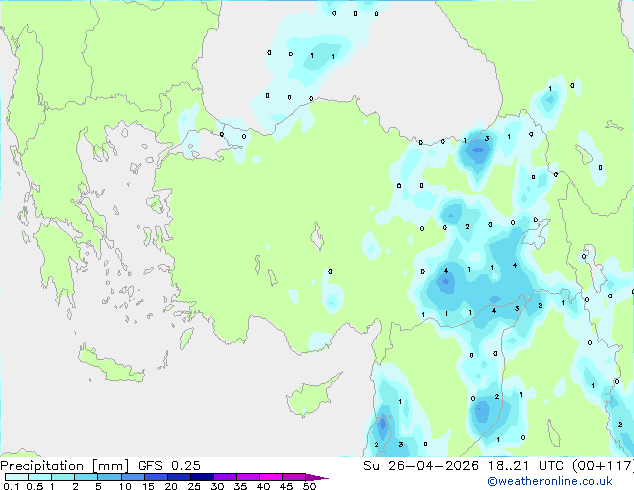634x490 pixels.
Task: Click the 10–15 mm legend color swatch
Action: coord(132,477)
